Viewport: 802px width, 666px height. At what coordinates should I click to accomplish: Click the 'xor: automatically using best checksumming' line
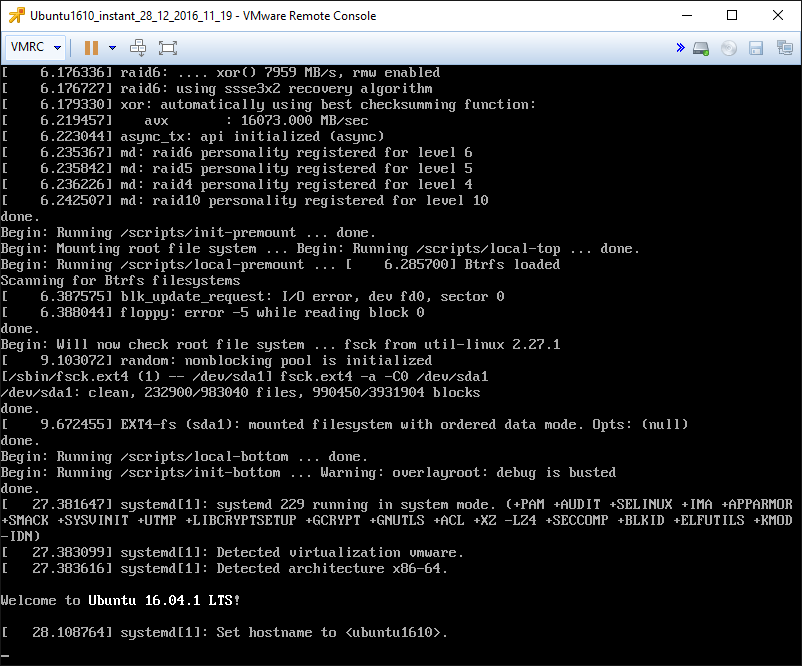[x=268, y=104]
